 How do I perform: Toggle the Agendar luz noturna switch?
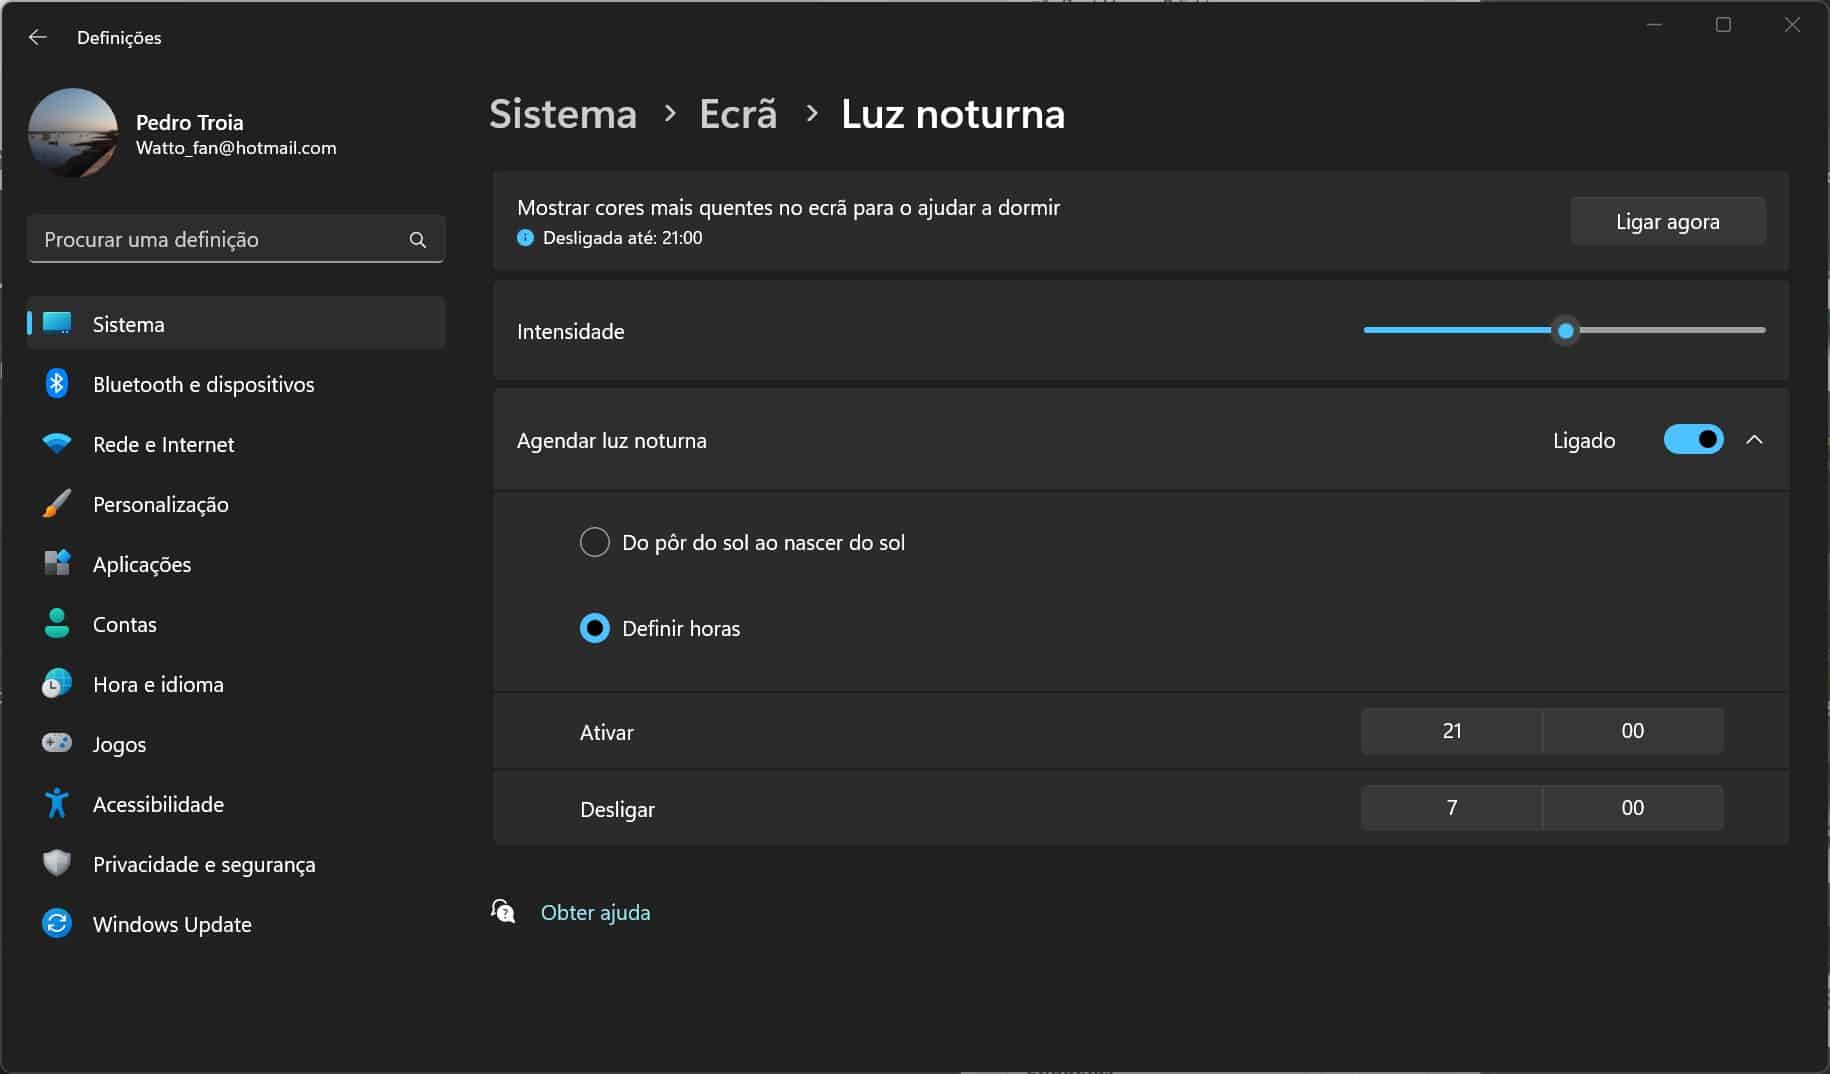(x=1692, y=440)
